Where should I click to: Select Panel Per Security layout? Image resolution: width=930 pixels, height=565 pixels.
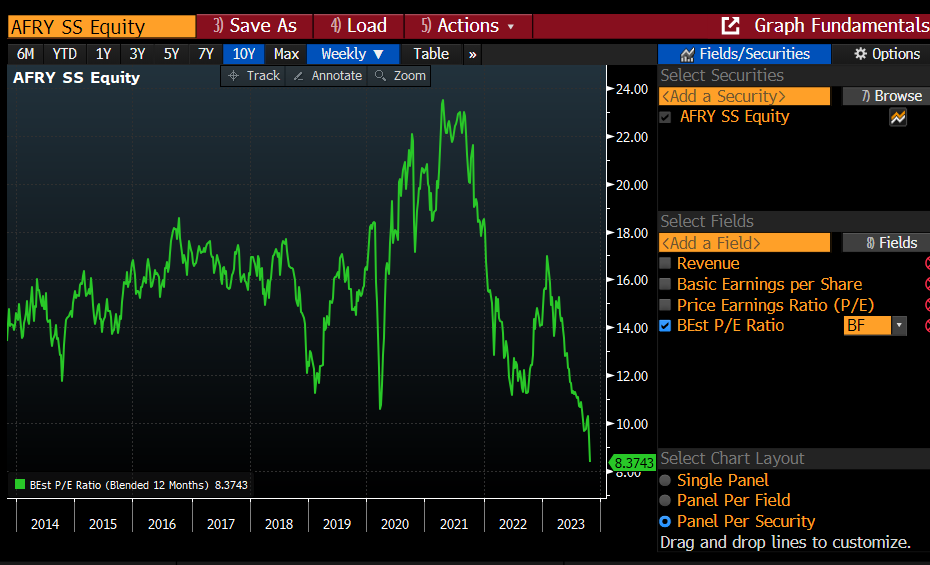(665, 521)
